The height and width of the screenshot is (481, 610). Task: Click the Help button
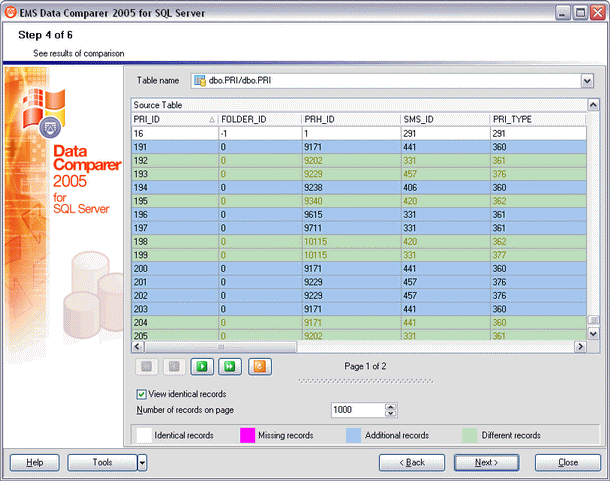tap(35, 463)
